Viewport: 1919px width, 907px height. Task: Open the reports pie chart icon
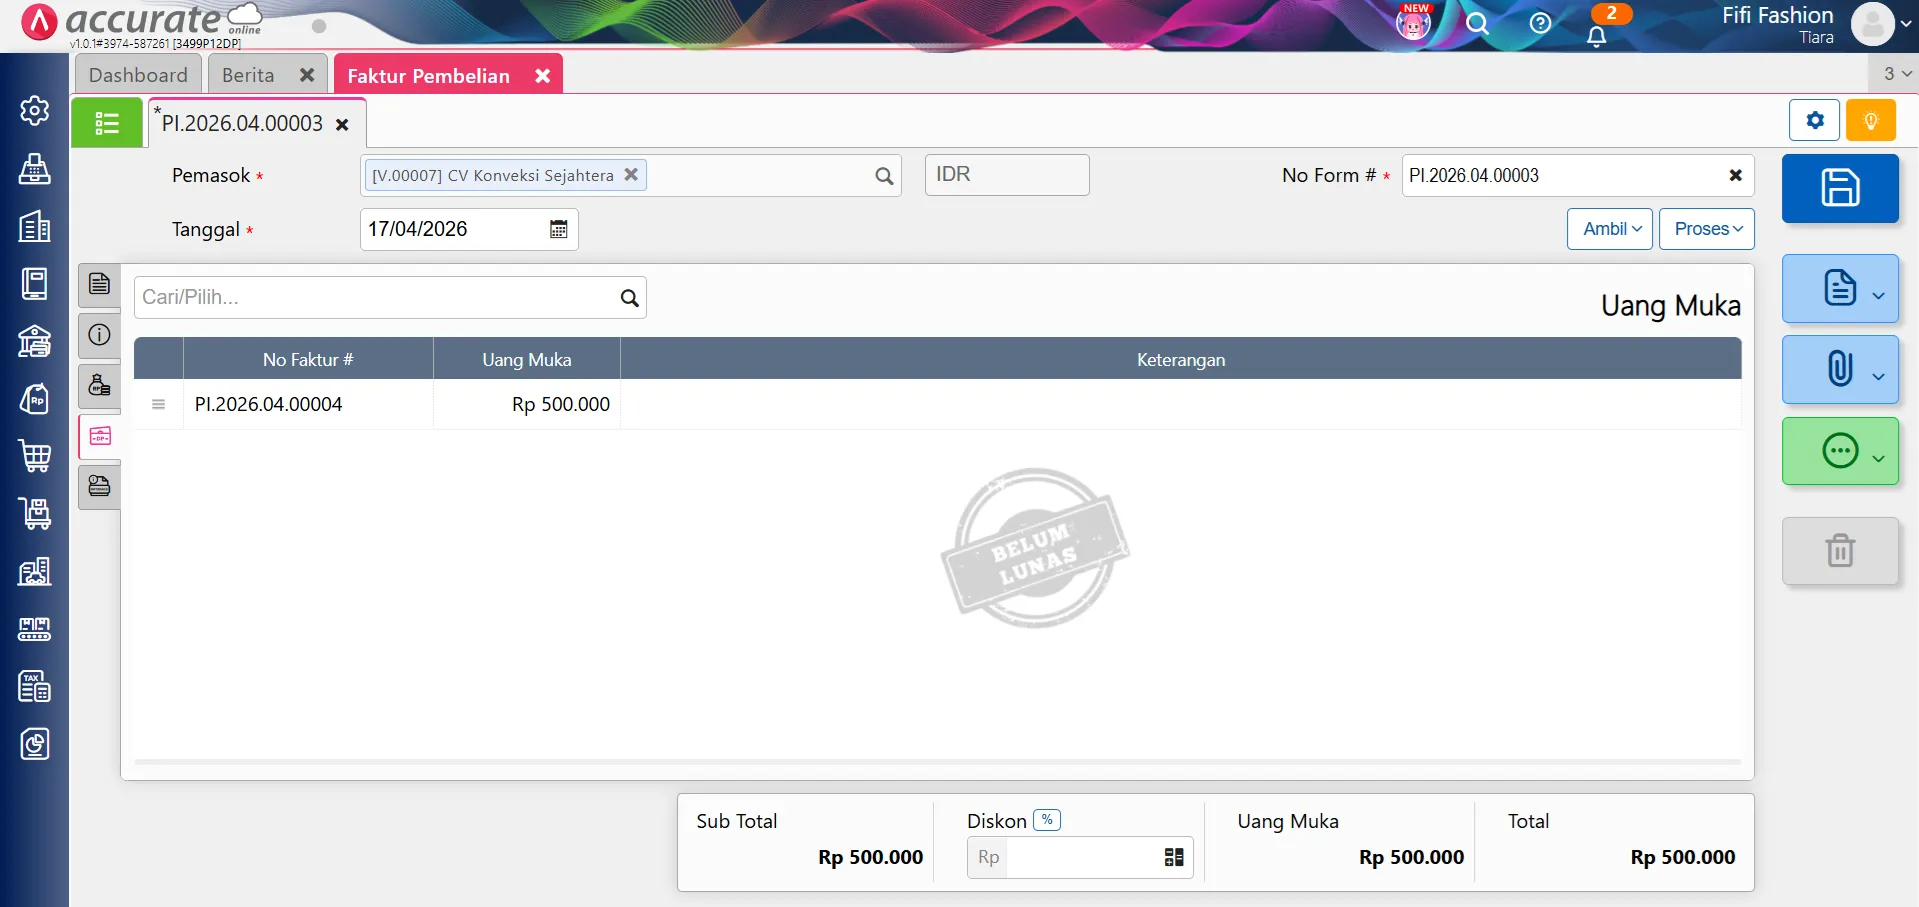[x=35, y=744]
